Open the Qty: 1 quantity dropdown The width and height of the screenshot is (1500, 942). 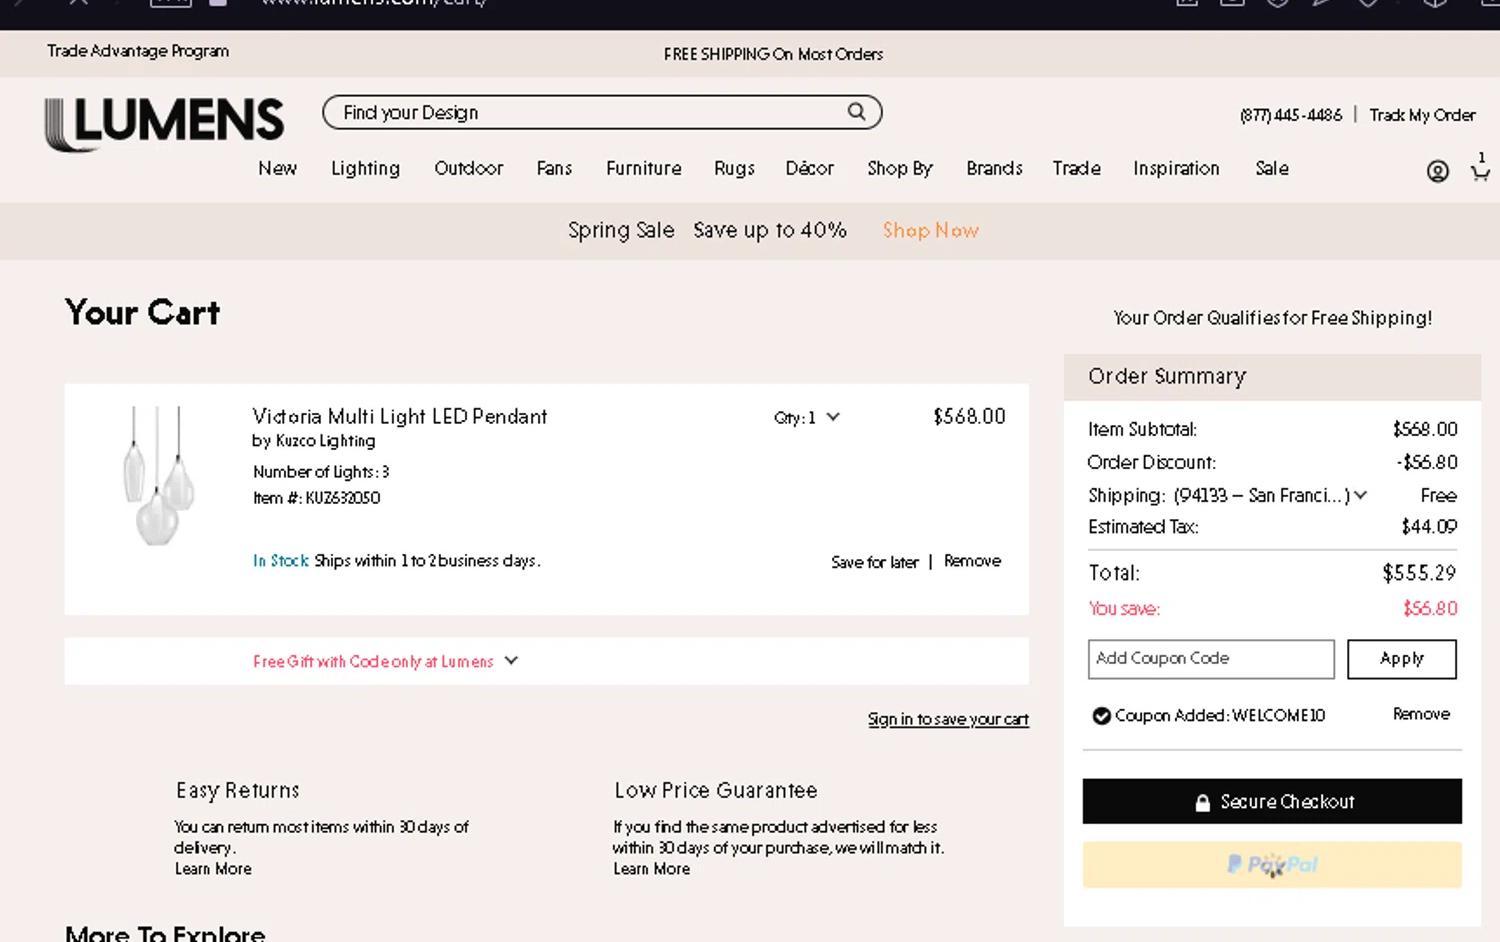[x=806, y=417]
